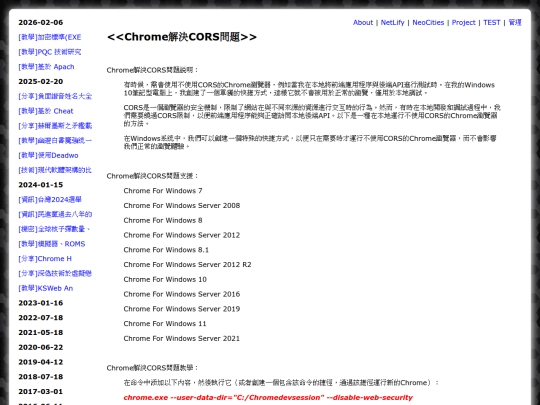The width and height of the screenshot is (540, 405).
Task: Click 'Chrome For Windows Server 2019' entry
Action: [x=182, y=309]
